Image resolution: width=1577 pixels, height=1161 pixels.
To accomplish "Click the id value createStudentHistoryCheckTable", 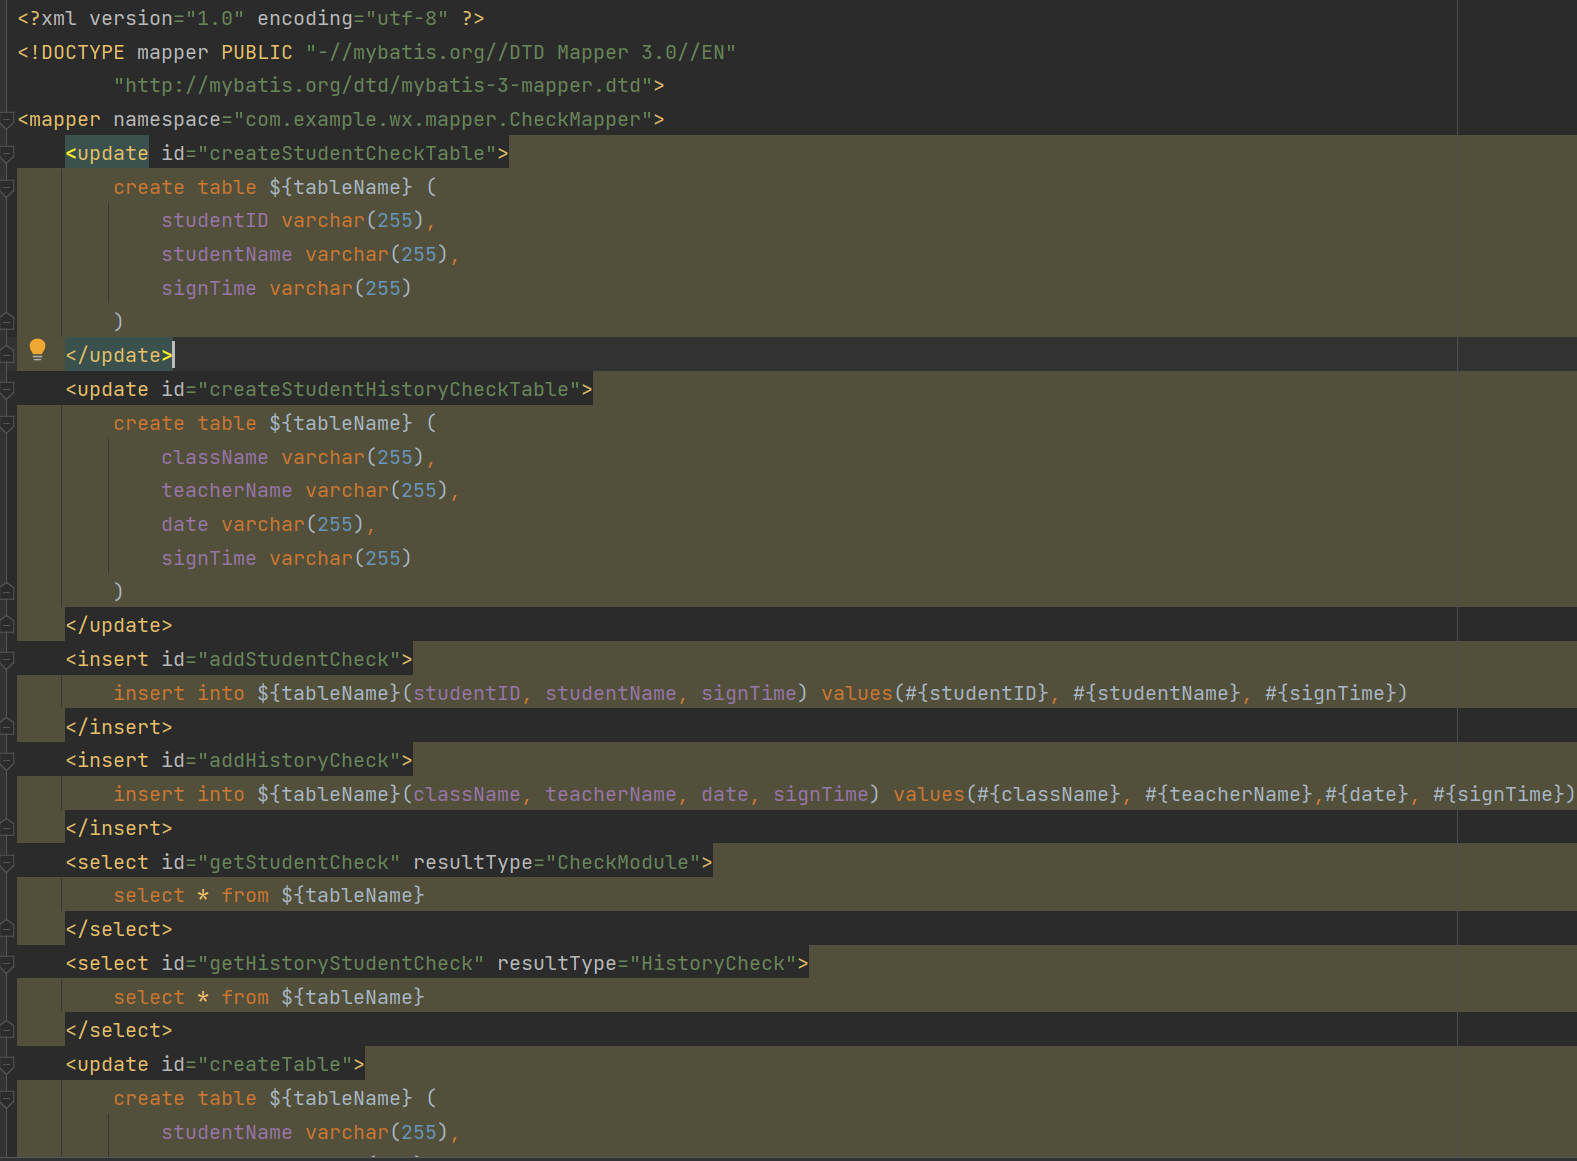I will pos(389,390).
